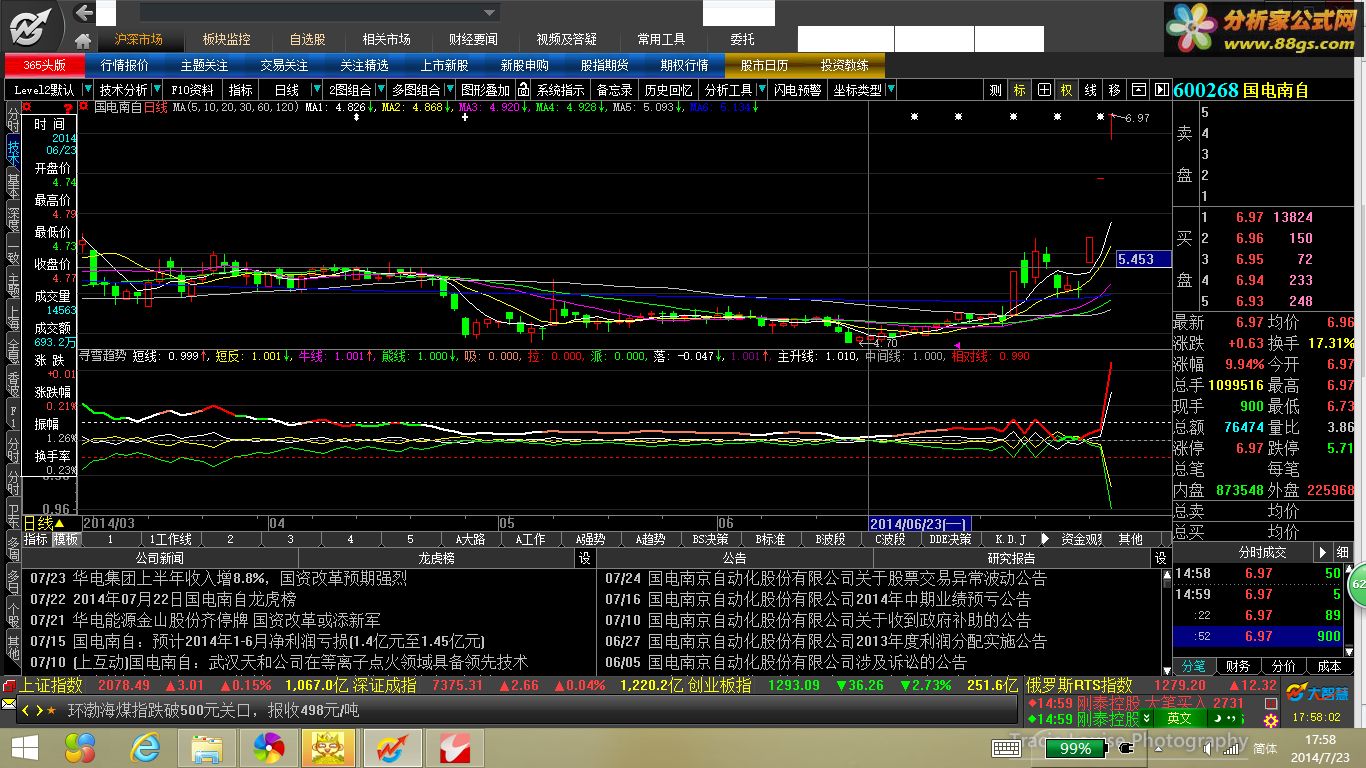Open the dropdown arrow after Level2默认
The image size is (1366, 768).
point(86,90)
